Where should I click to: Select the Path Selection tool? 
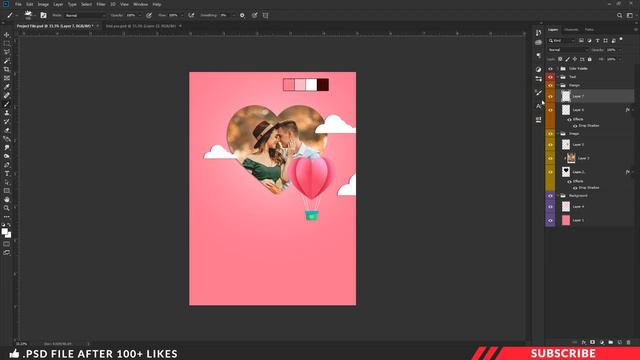7,182
